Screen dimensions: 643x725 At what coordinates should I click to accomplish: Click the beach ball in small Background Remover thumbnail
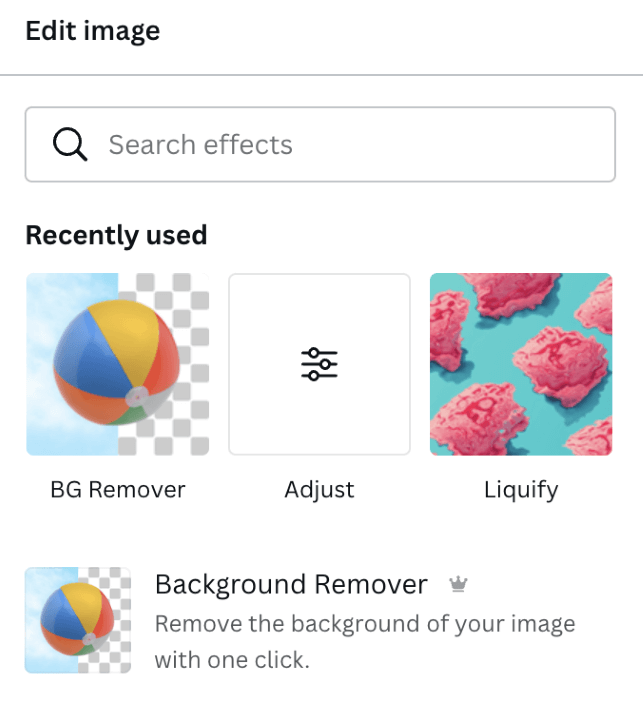coord(77,619)
